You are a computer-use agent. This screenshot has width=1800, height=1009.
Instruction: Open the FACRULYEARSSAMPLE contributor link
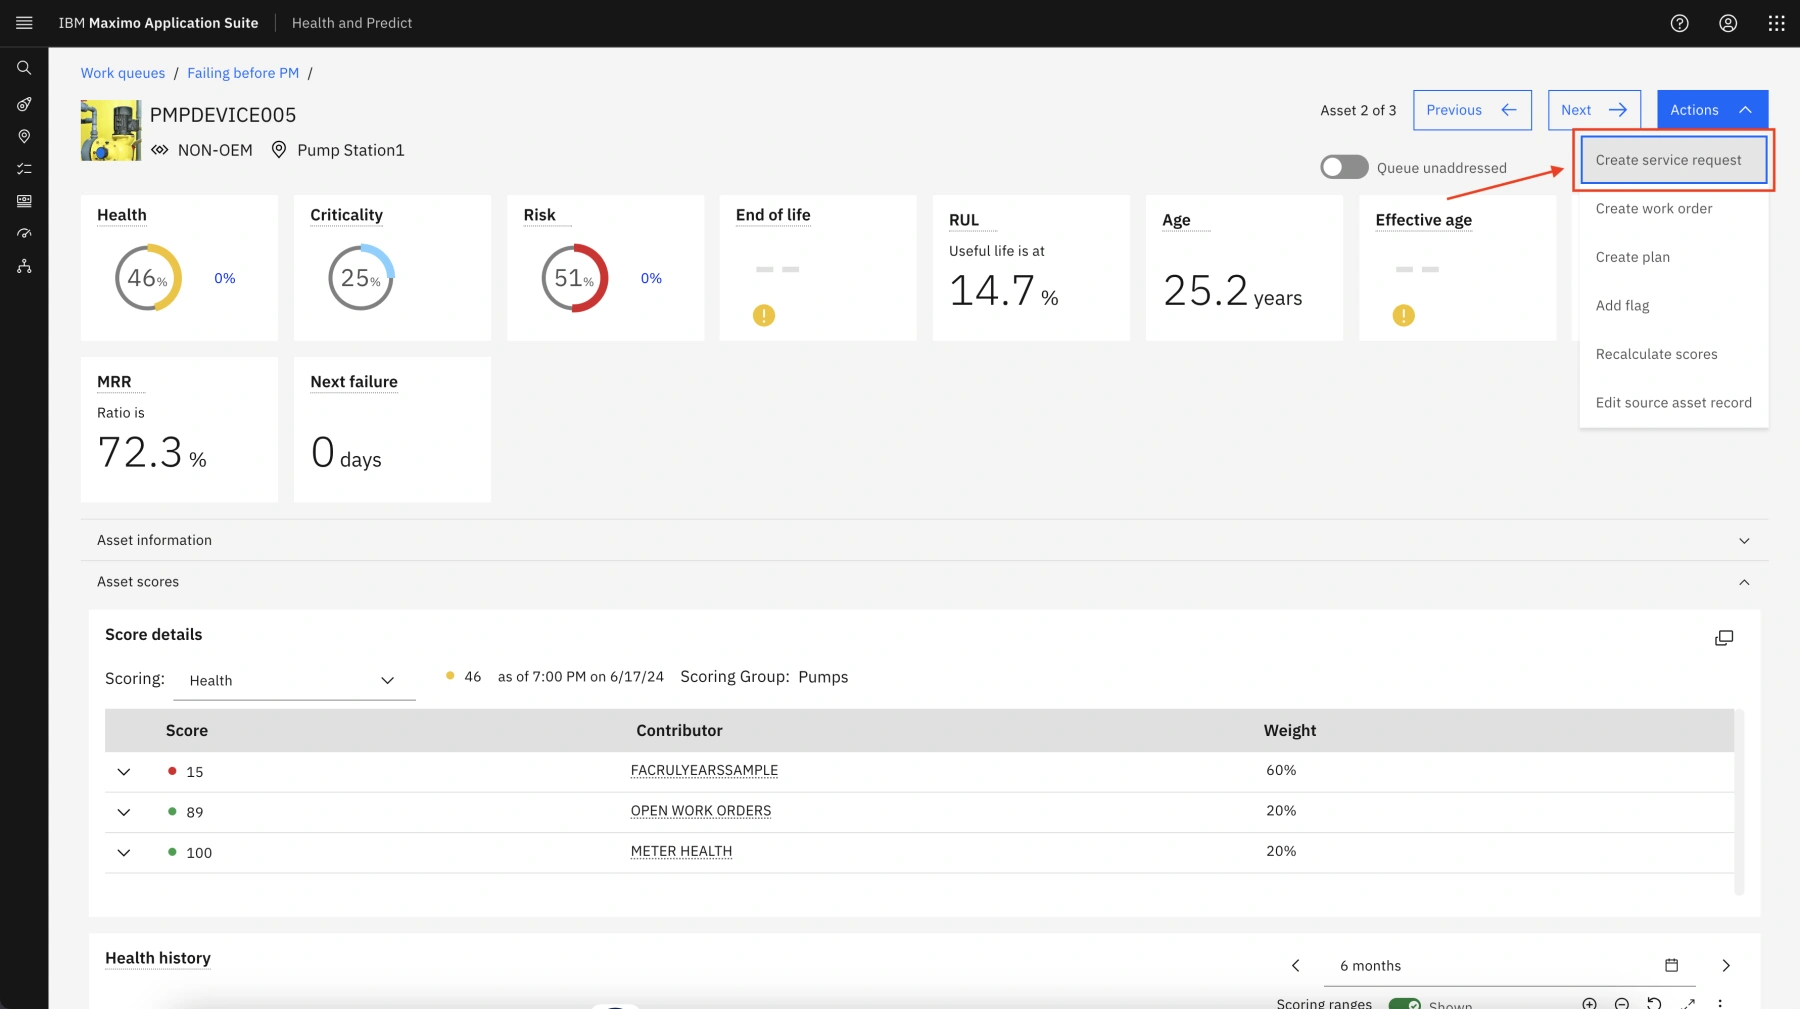click(x=704, y=770)
